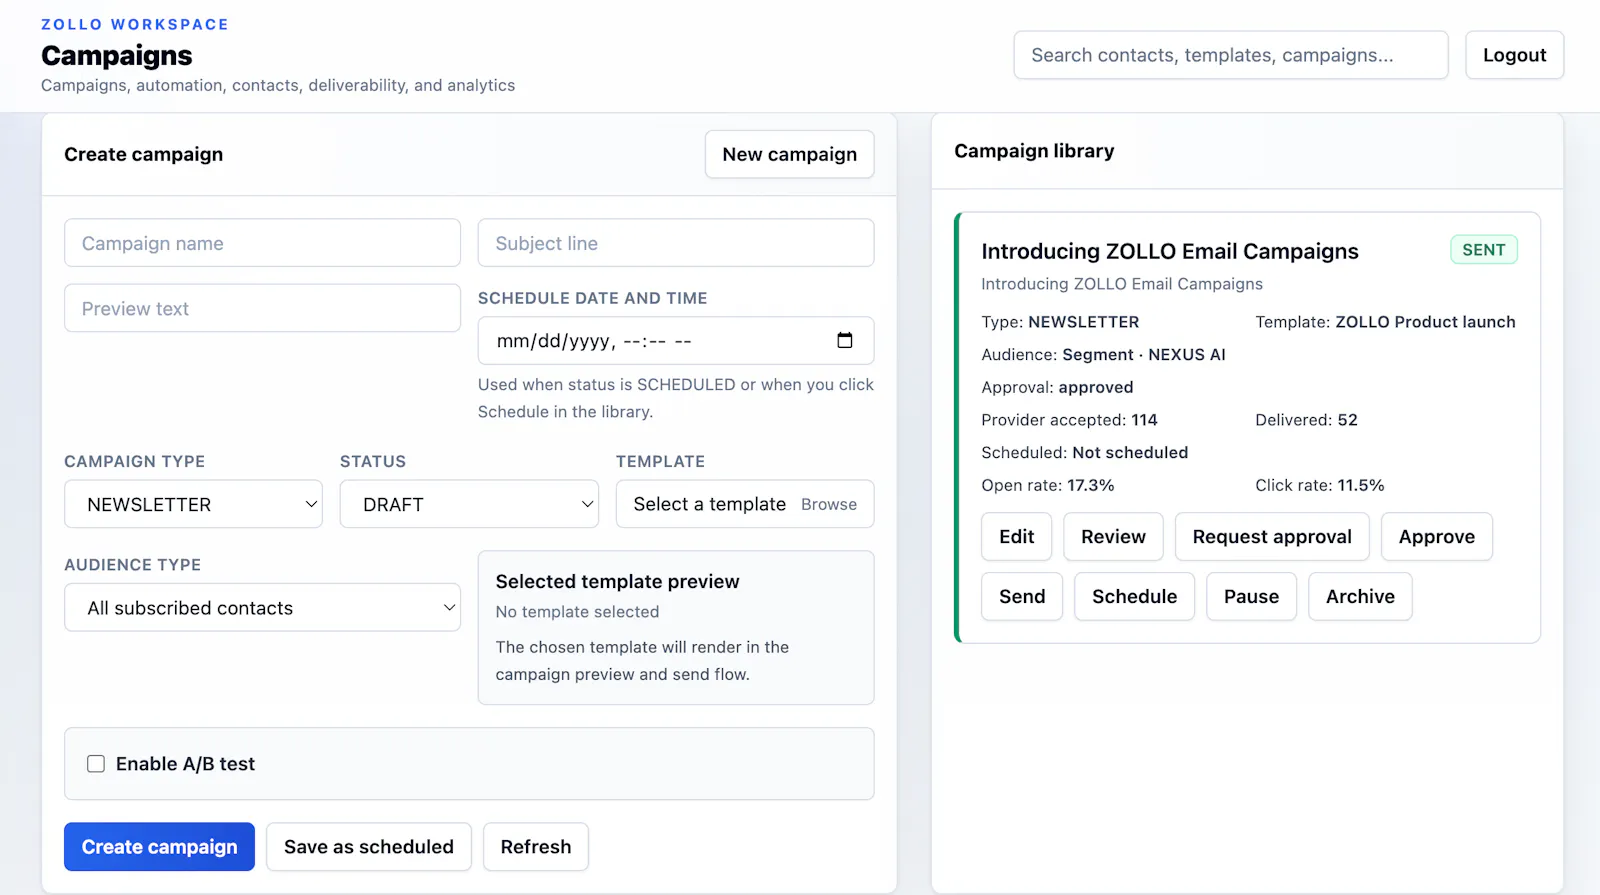1600x895 pixels.
Task: Edit the Introducing ZOLLO Email Campaigns campaign
Action: coord(1016,537)
